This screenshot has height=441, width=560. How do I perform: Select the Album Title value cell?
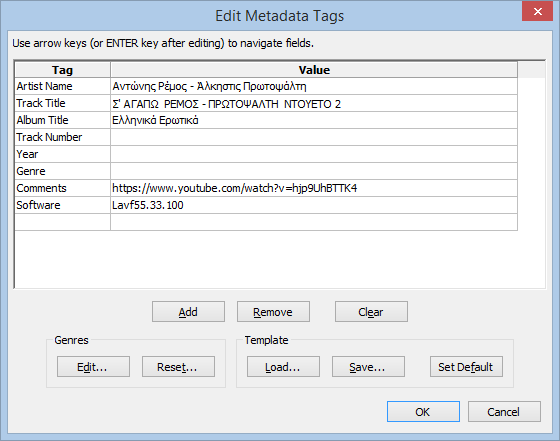coord(314,120)
